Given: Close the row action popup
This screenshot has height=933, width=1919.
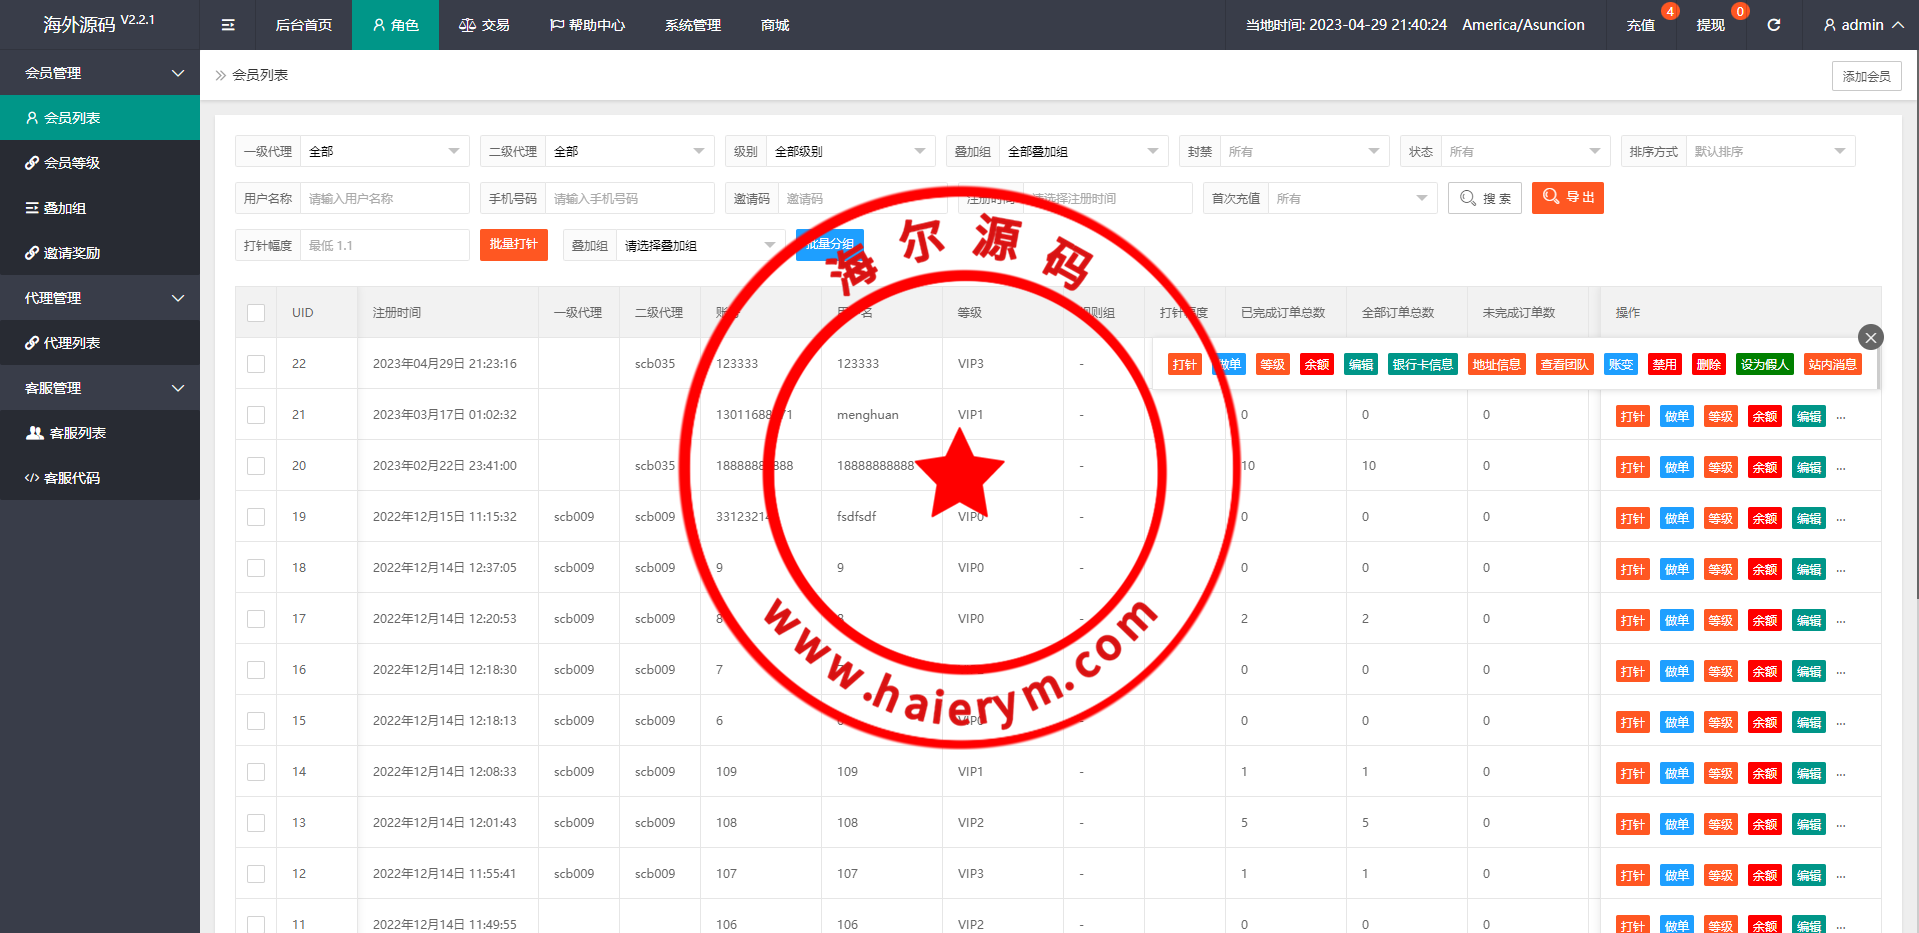Looking at the screenshot, I should (x=1870, y=337).
